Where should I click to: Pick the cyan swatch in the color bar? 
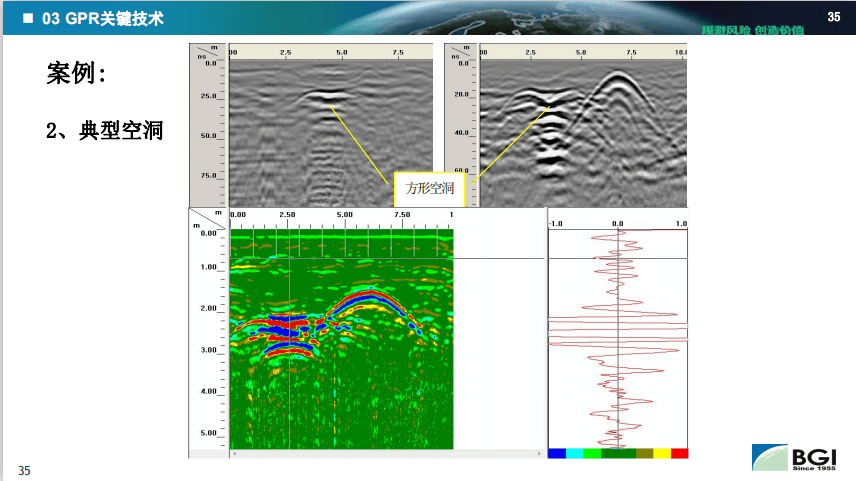(x=574, y=453)
